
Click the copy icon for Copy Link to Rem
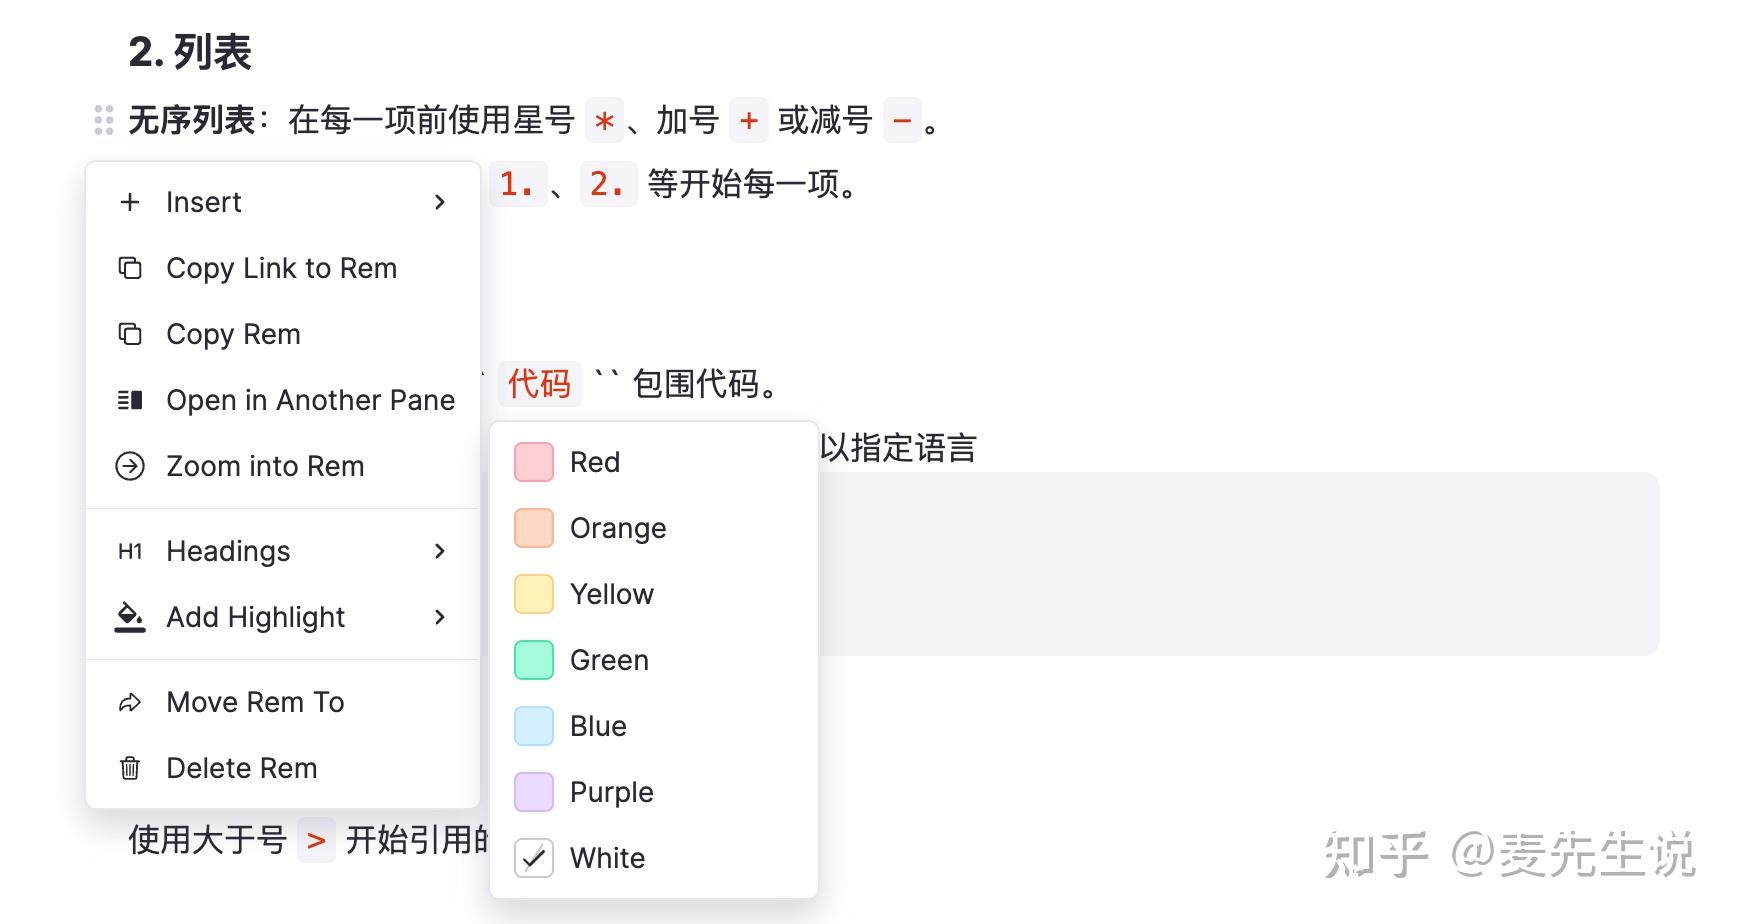coord(130,268)
